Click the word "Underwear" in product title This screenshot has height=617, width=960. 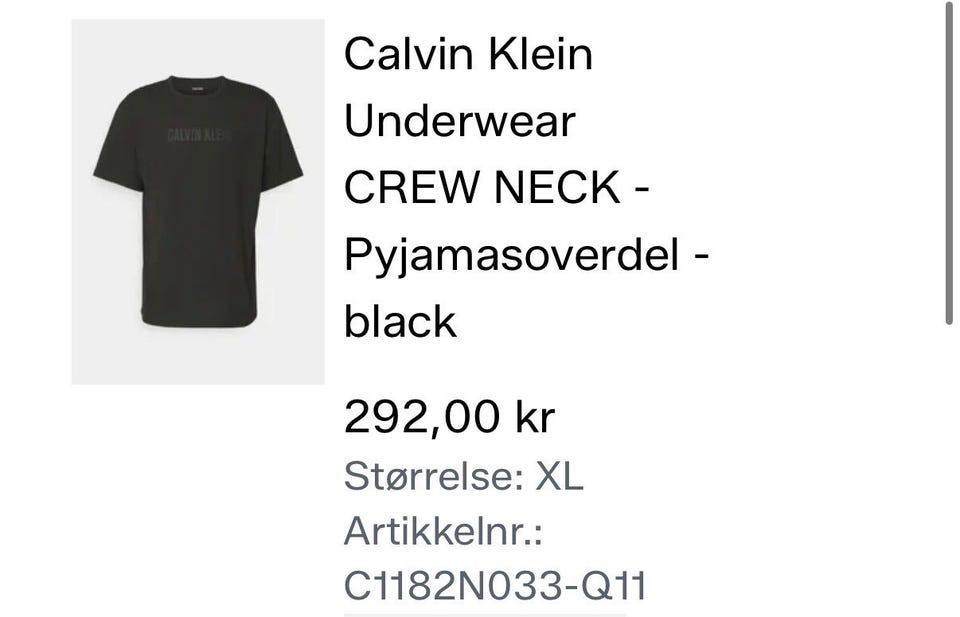460,121
